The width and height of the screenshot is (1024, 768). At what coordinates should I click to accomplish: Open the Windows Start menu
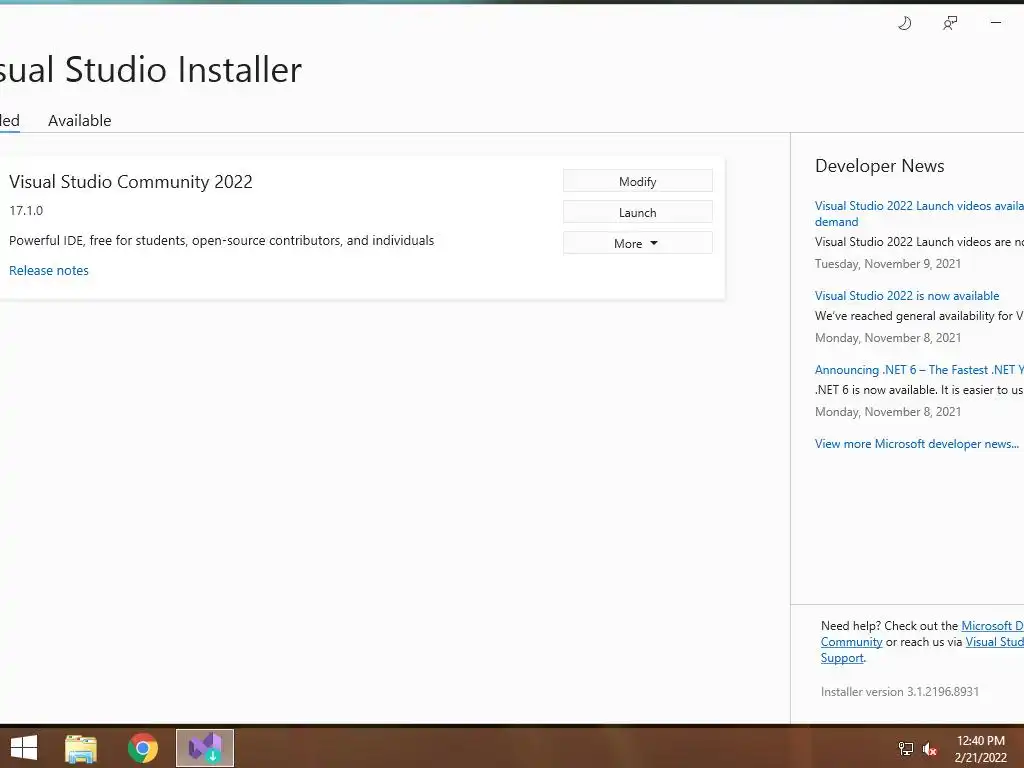(24, 748)
